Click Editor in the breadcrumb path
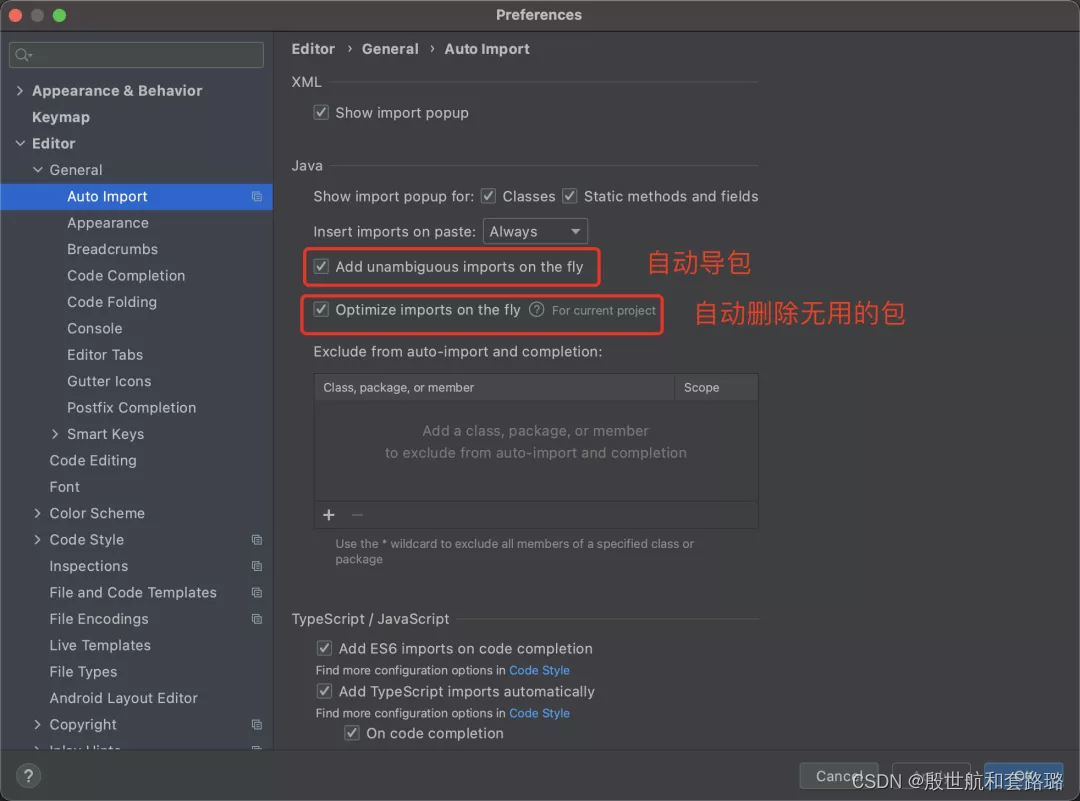Image resolution: width=1080 pixels, height=801 pixels. click(x=313, y=49)
